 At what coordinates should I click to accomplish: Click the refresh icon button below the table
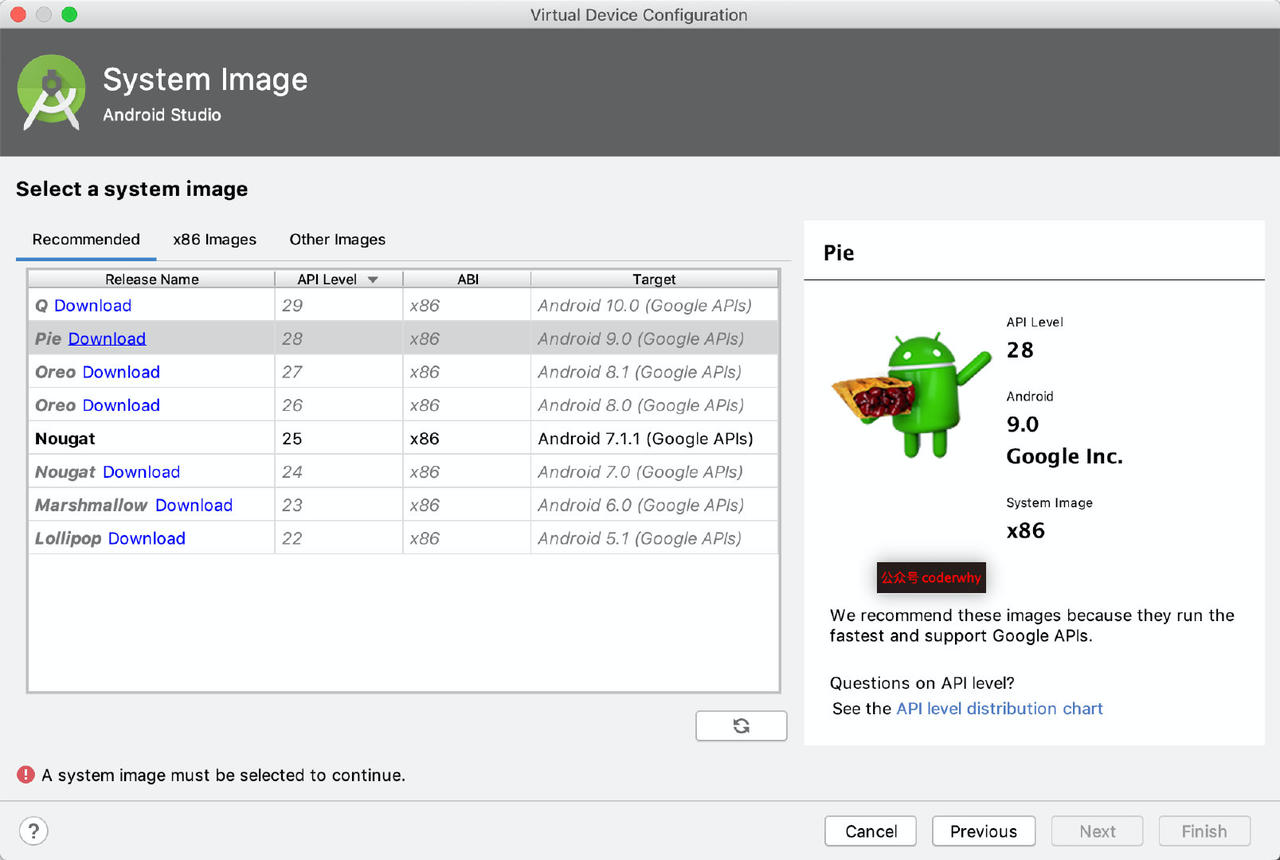click(741, 726)
